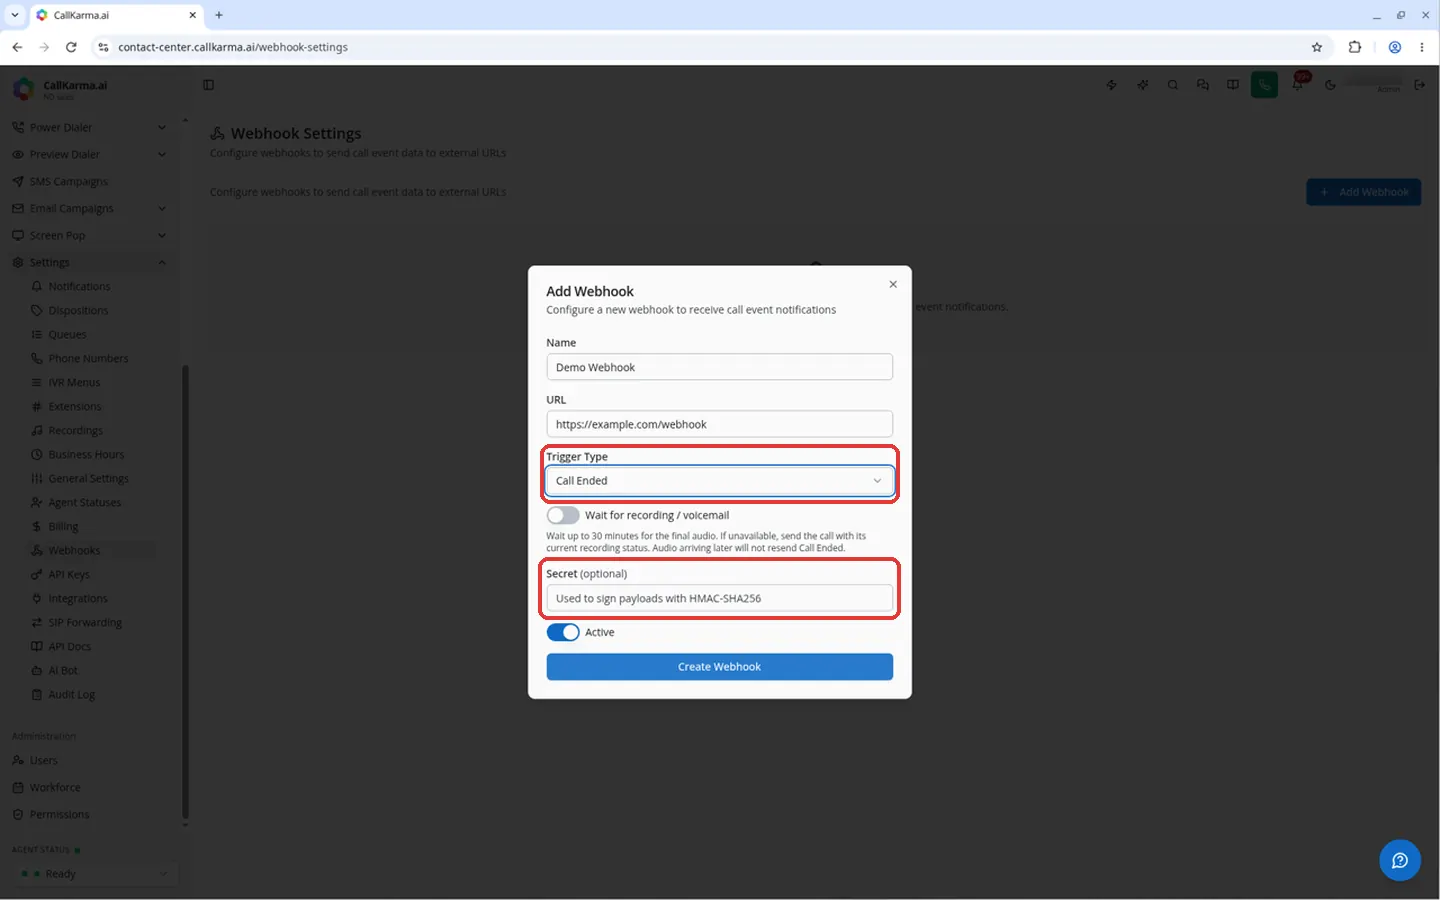
Task: Toggle the sidebar panel icon
Action: pyautogui.click(x=209, y=85)
